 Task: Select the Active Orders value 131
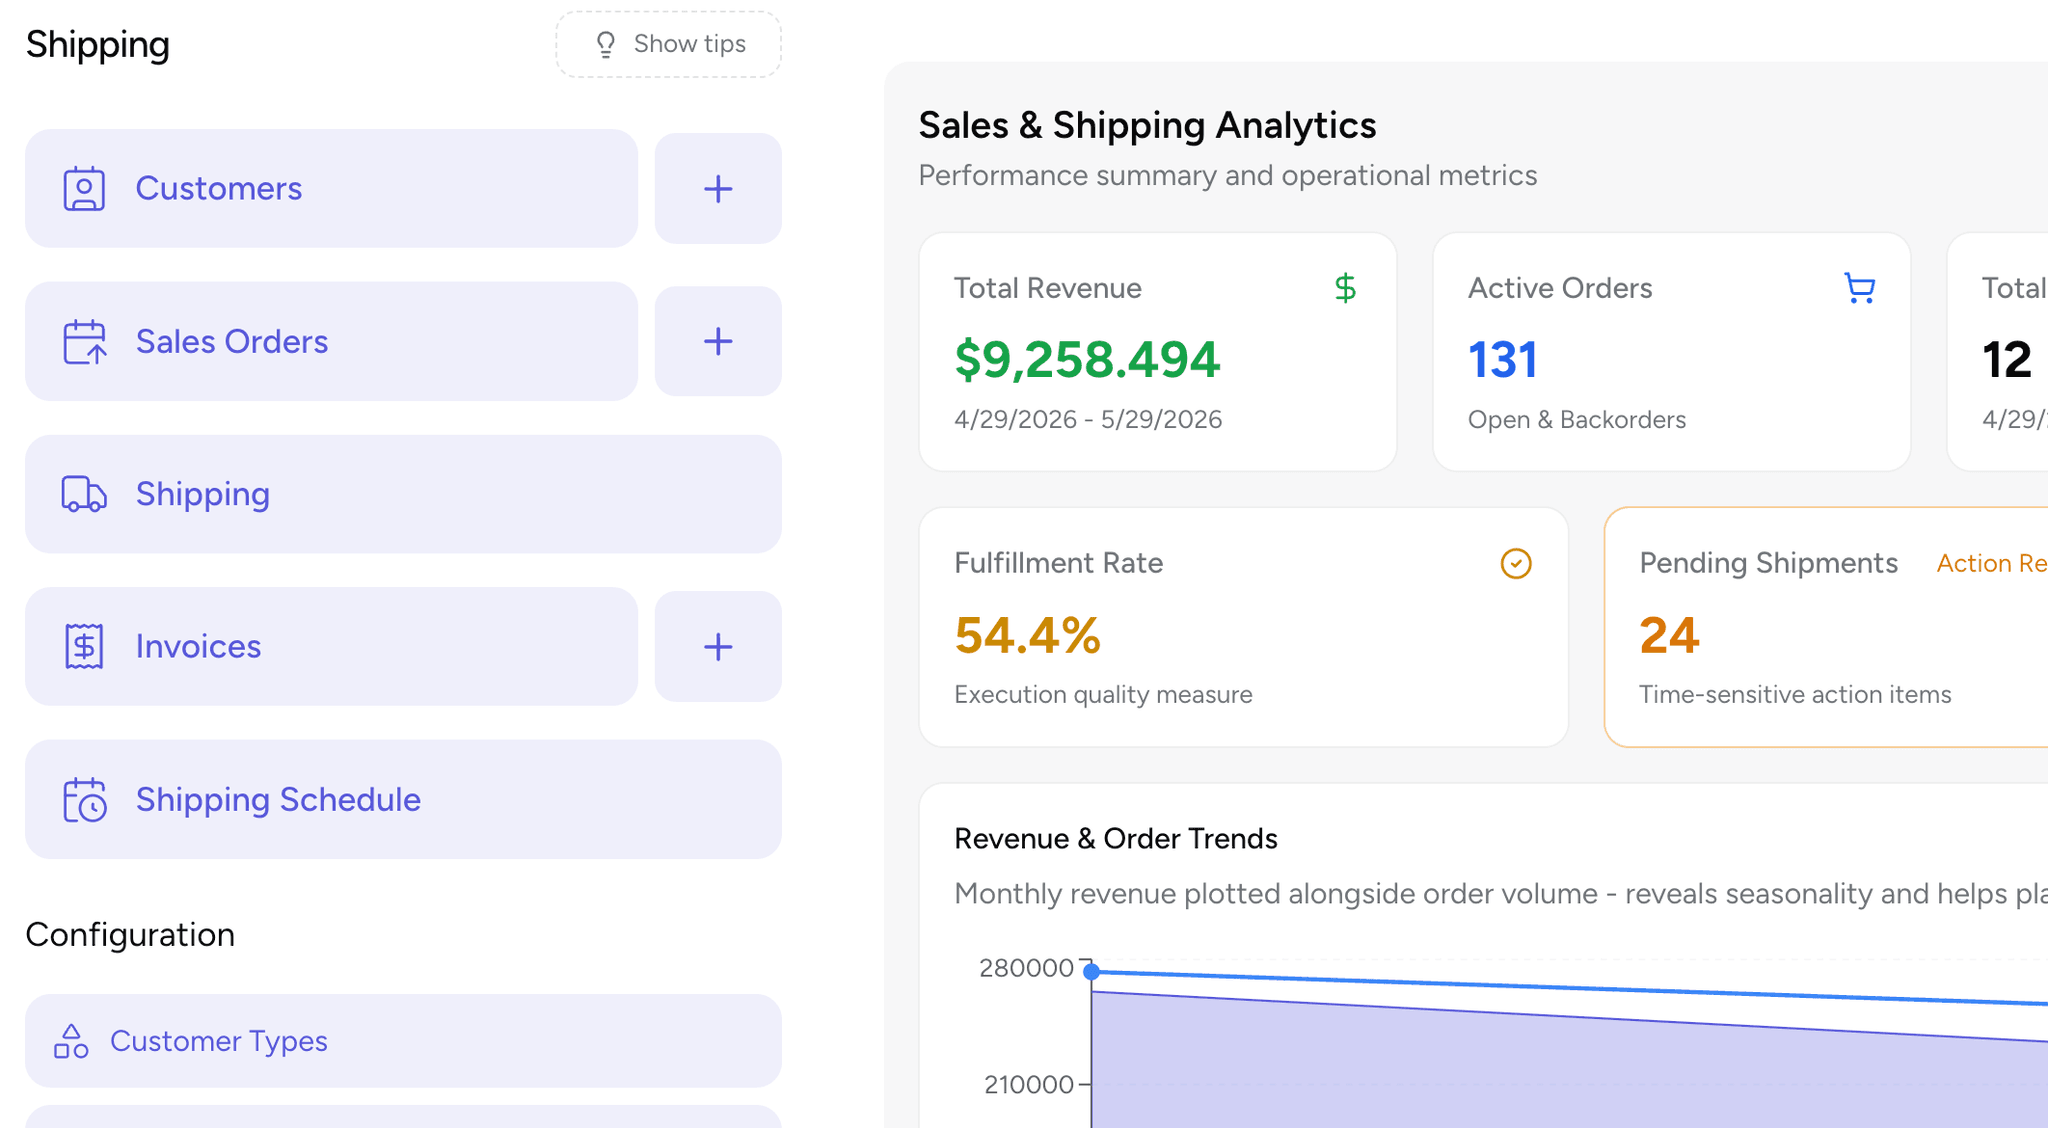tap(1502, 359)
